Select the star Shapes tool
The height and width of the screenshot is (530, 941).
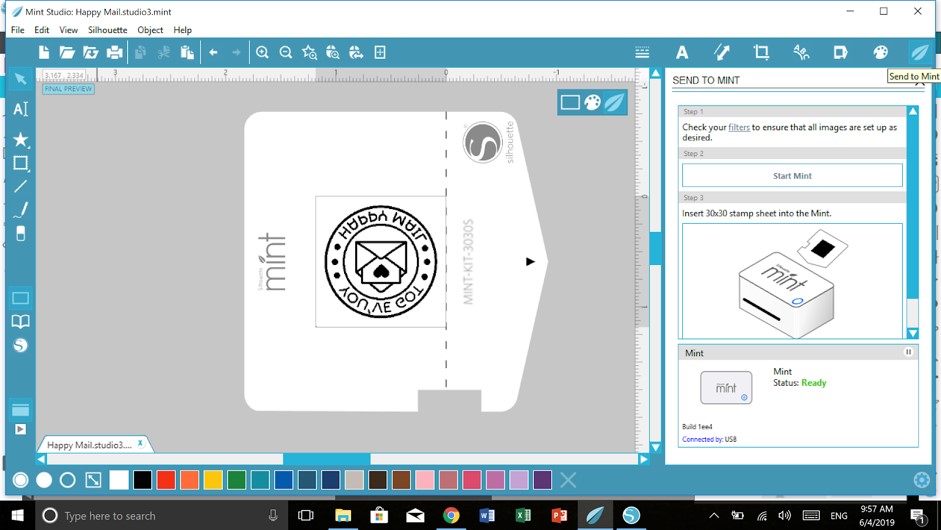click(x=20, y=139)
